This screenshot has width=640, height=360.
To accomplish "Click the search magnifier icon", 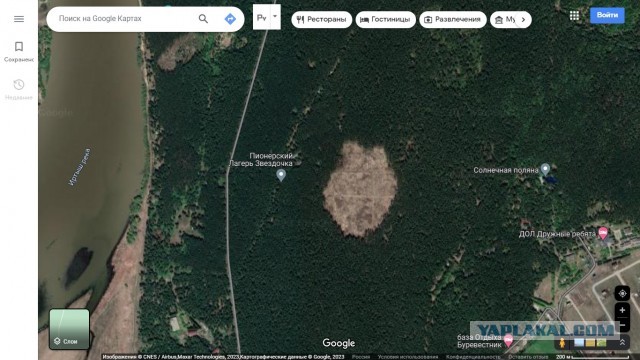I will pyautogui.click(x=203, y=19).
